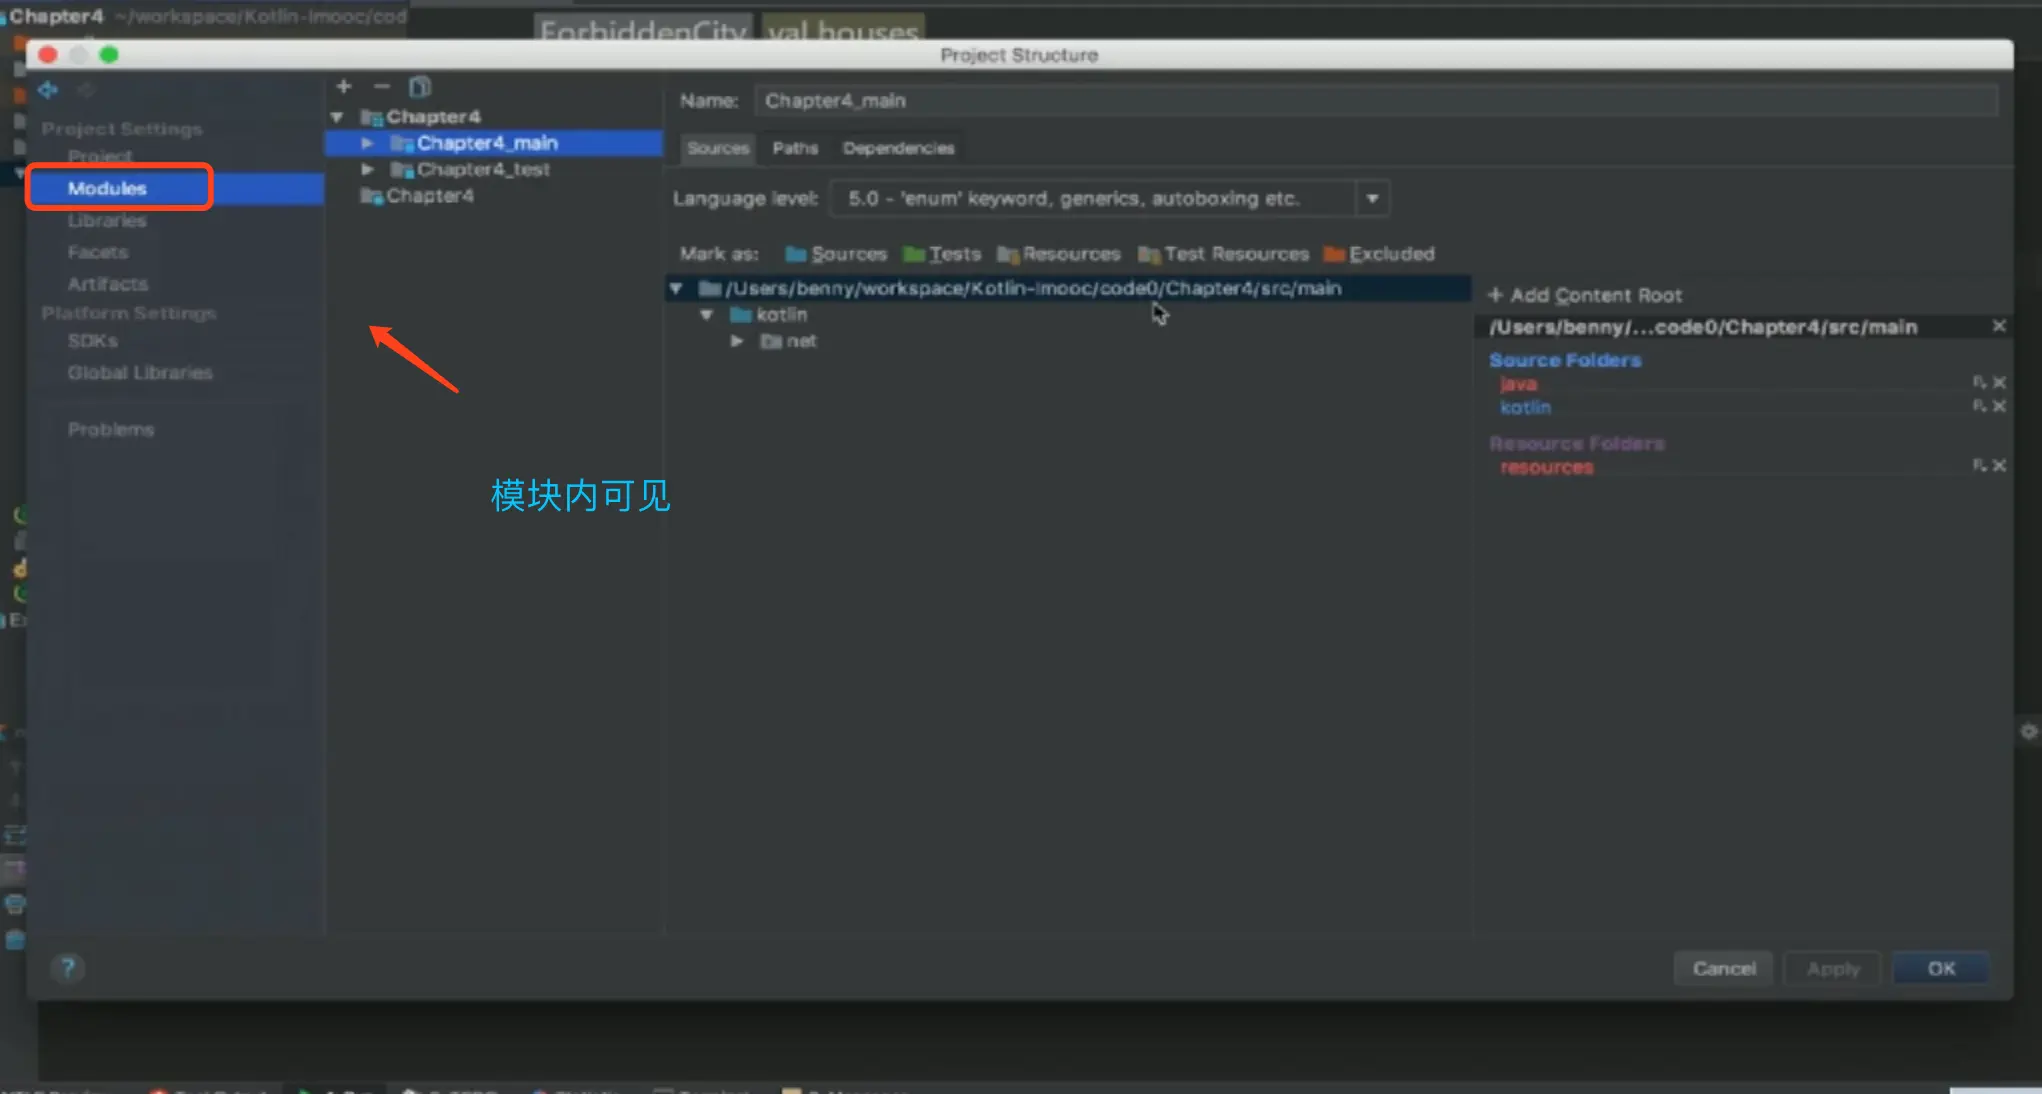The height and width of the screenshot is (1094, 2042).
Task: Expand the Chapter4_test module node
Action: point(368,169)
